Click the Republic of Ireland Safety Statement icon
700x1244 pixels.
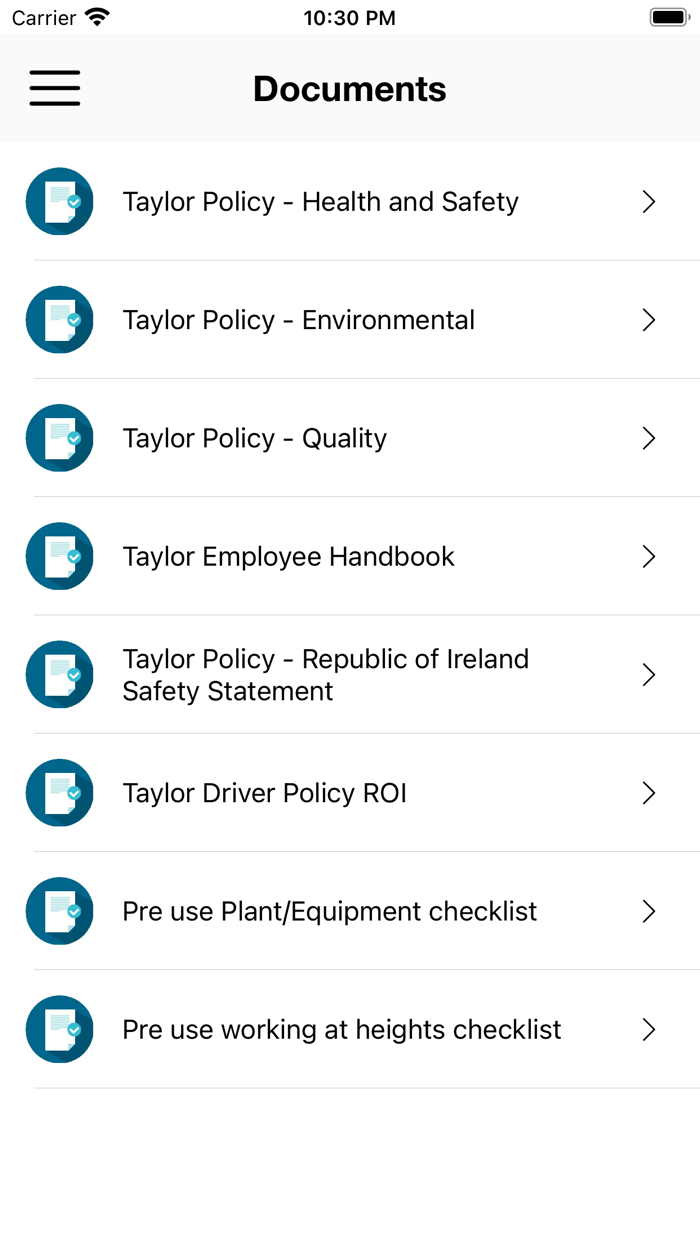(x=59, y=674)
